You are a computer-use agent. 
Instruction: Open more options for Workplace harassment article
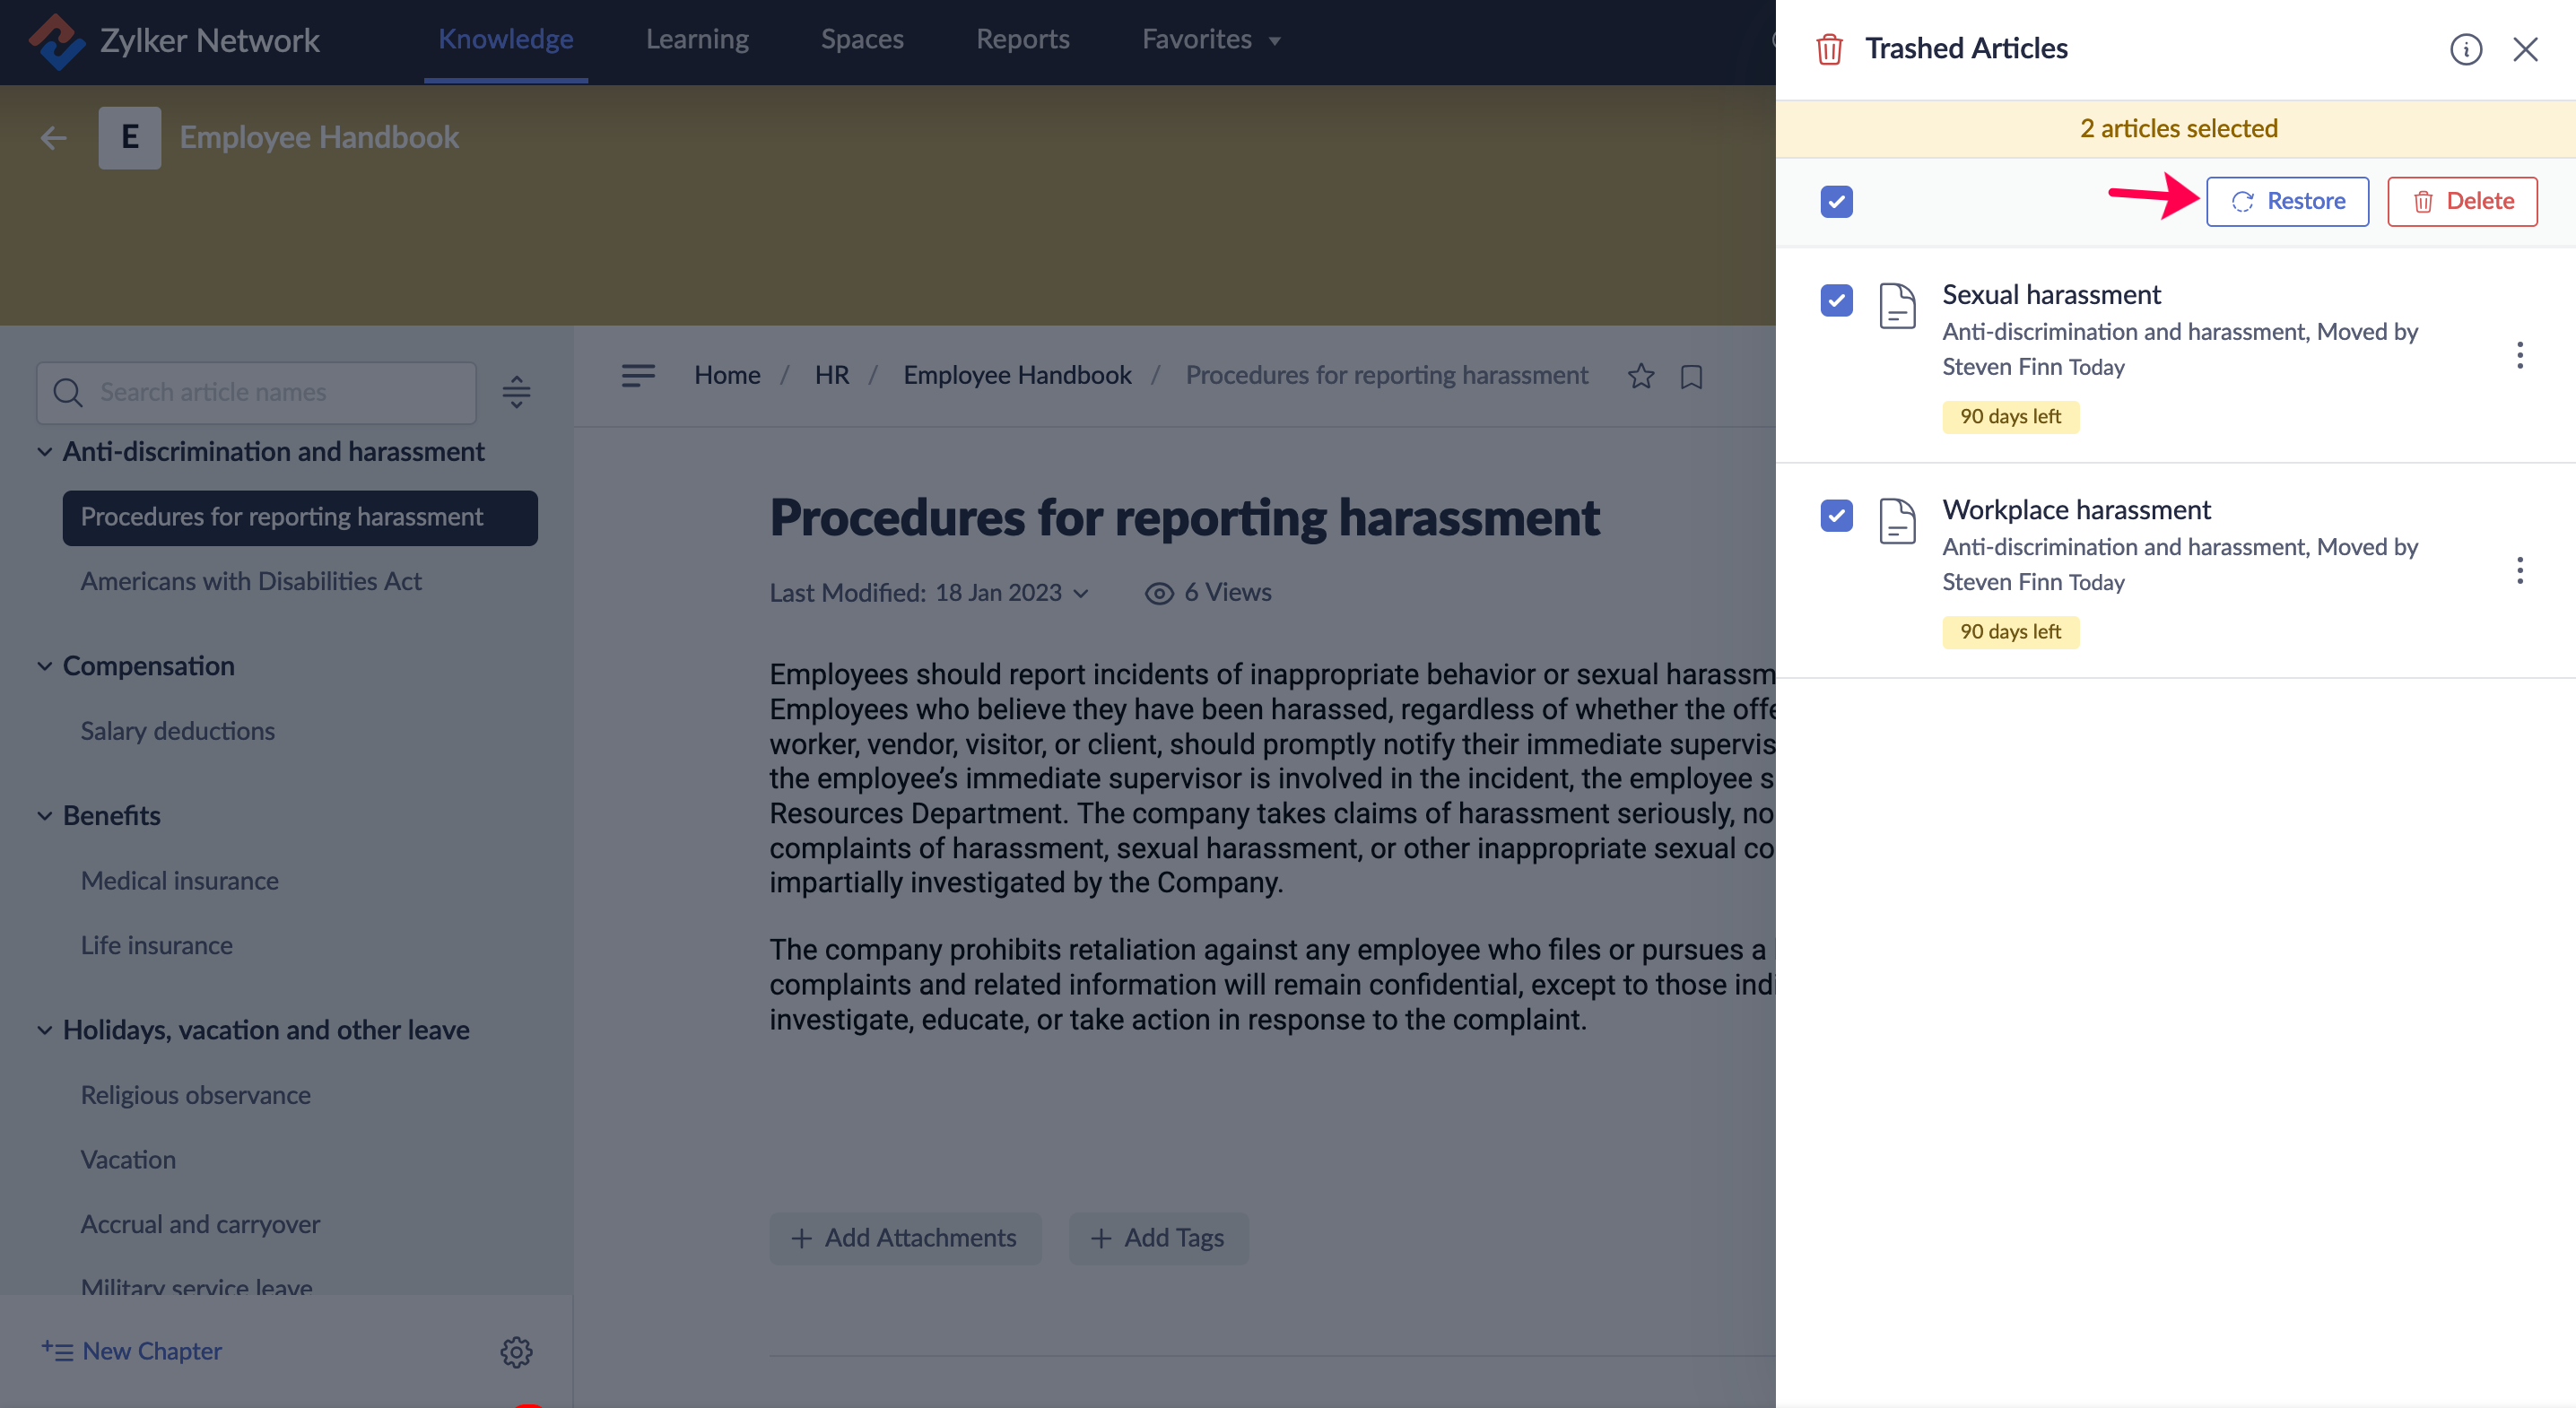[x=2519, y=570]
